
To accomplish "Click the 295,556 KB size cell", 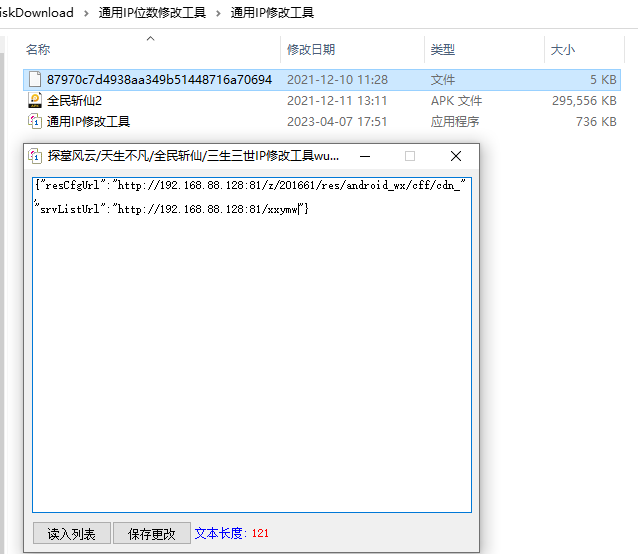I will (x=584, y=100).
